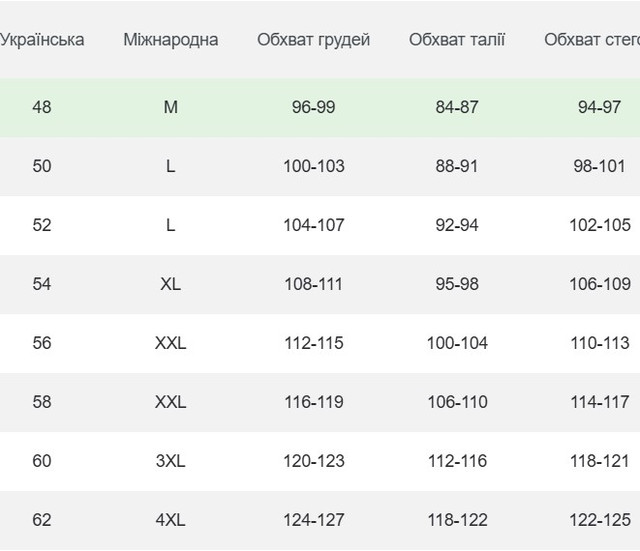This screenshot has height=551, width=640.
Task: Select Ukrainian size 56 cell
Action: pyautogui.click(x=42, y=343)
